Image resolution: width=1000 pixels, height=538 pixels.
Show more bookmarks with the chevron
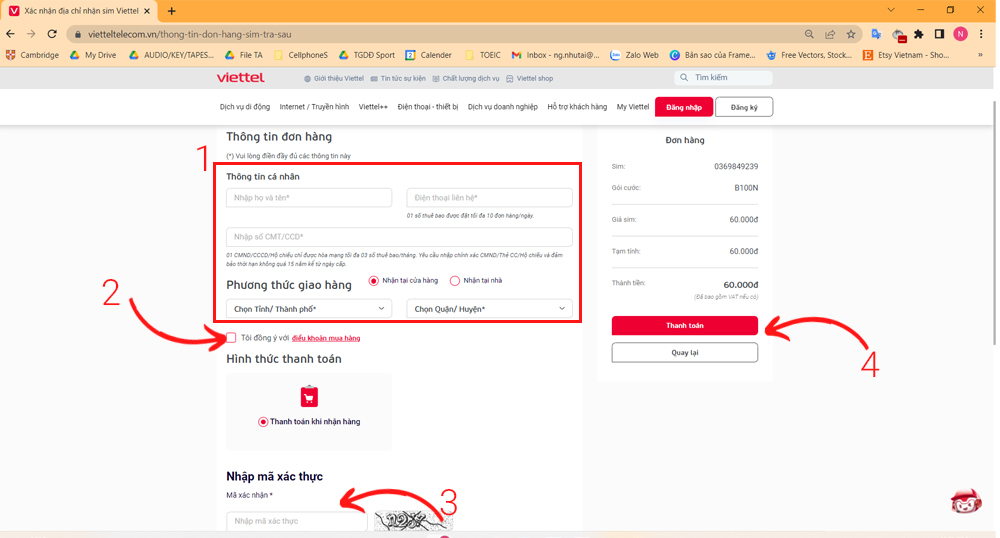point(980,55)
